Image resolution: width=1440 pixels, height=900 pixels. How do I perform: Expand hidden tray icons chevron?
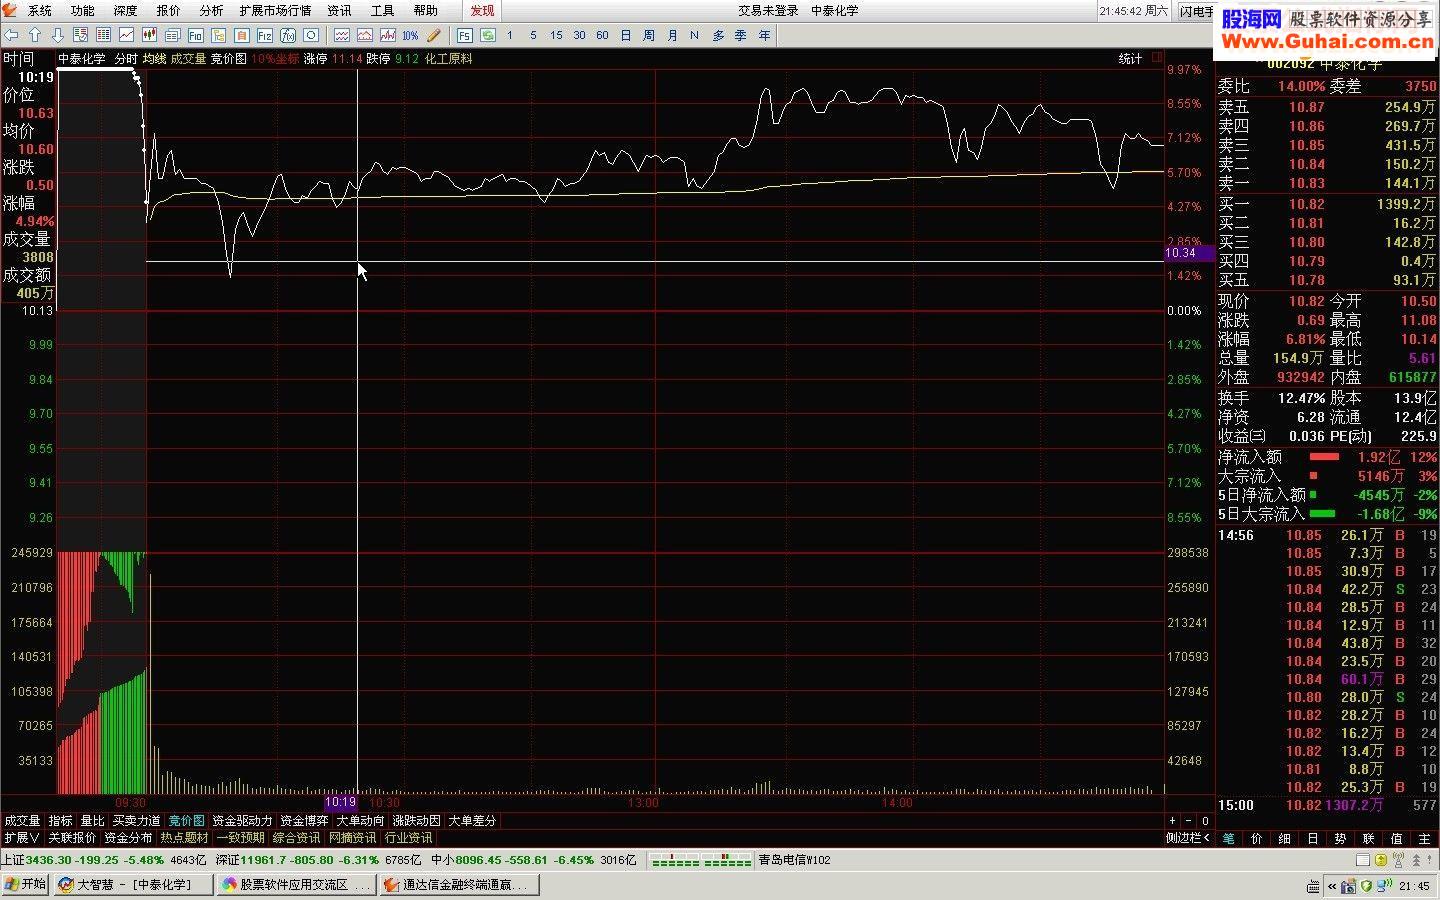click(x=1332, y=886)
